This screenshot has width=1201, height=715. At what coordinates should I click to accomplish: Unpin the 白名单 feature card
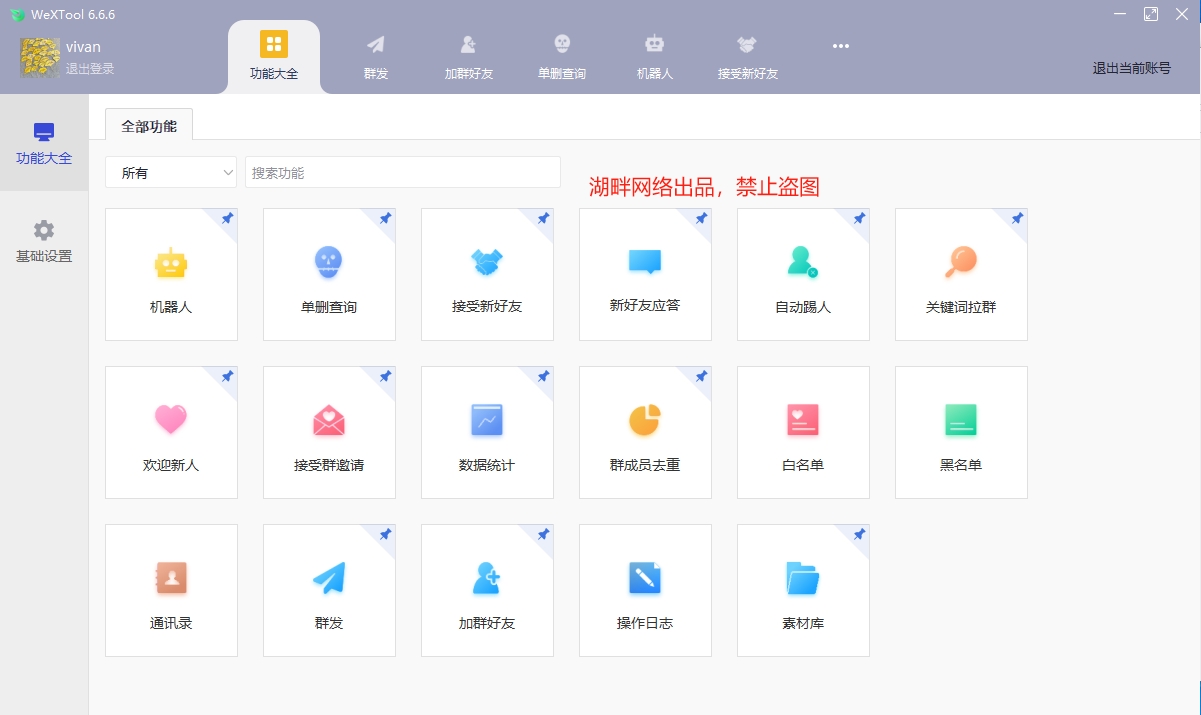(858, 377)
